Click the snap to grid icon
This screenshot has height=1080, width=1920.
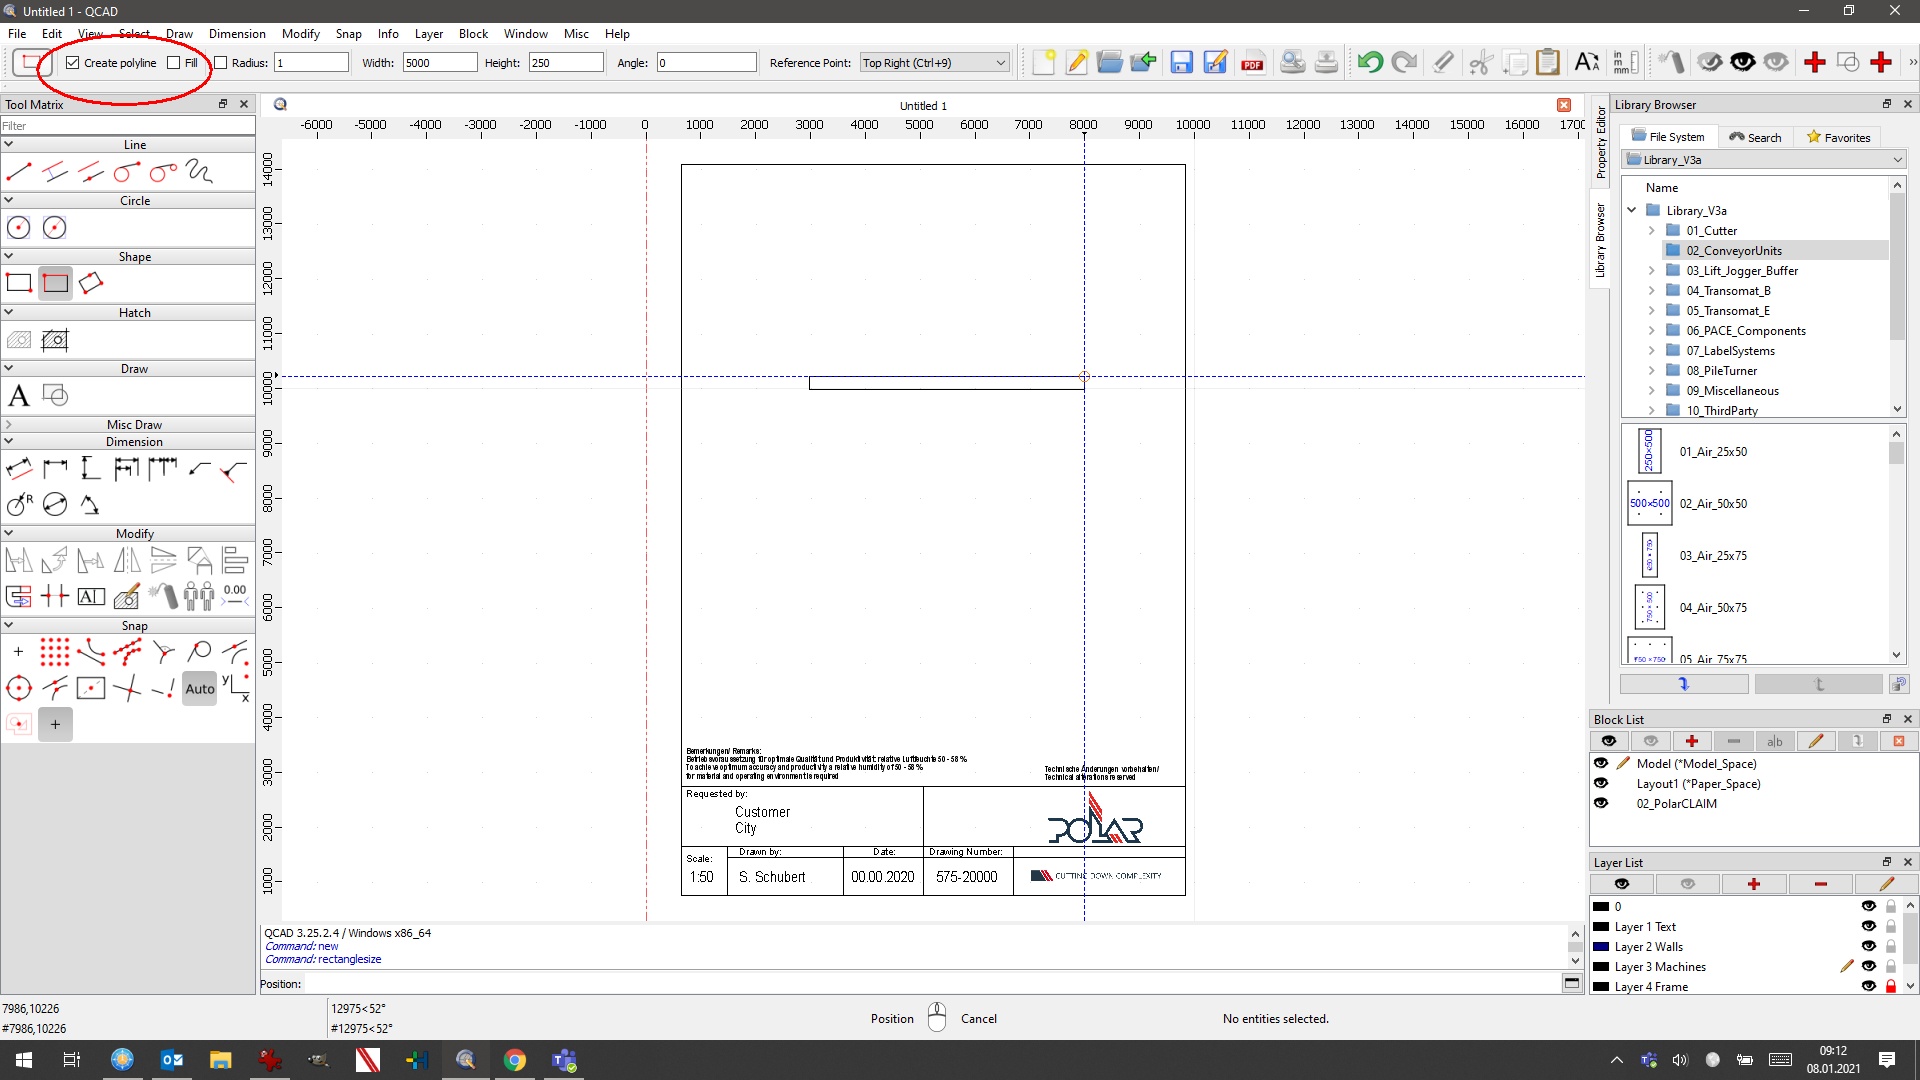(55, 653)
